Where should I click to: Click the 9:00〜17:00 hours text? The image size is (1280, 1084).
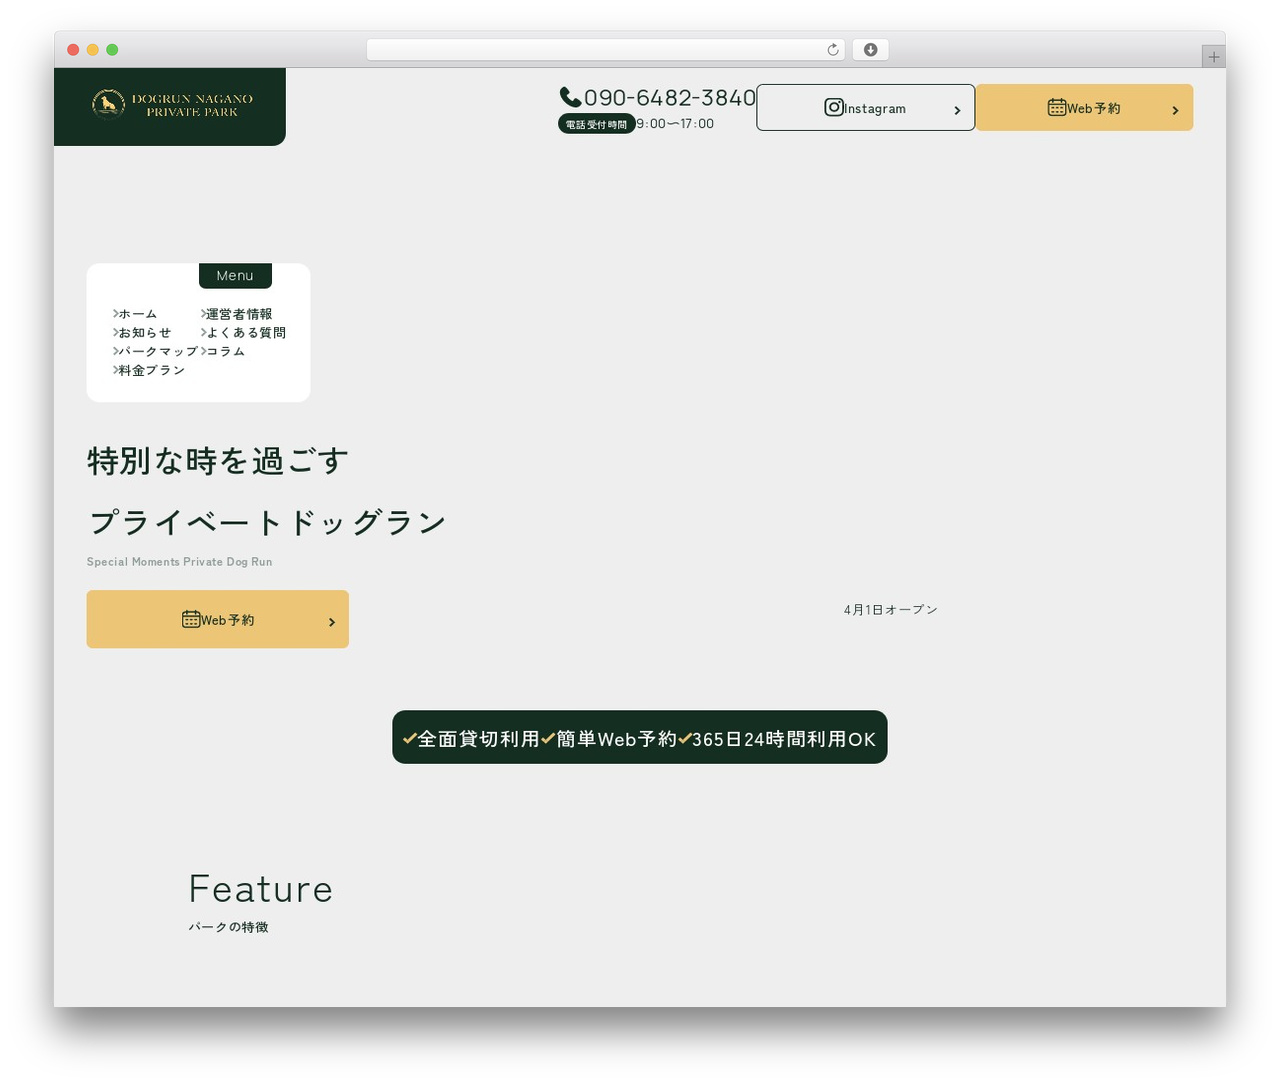pos(675,124)
